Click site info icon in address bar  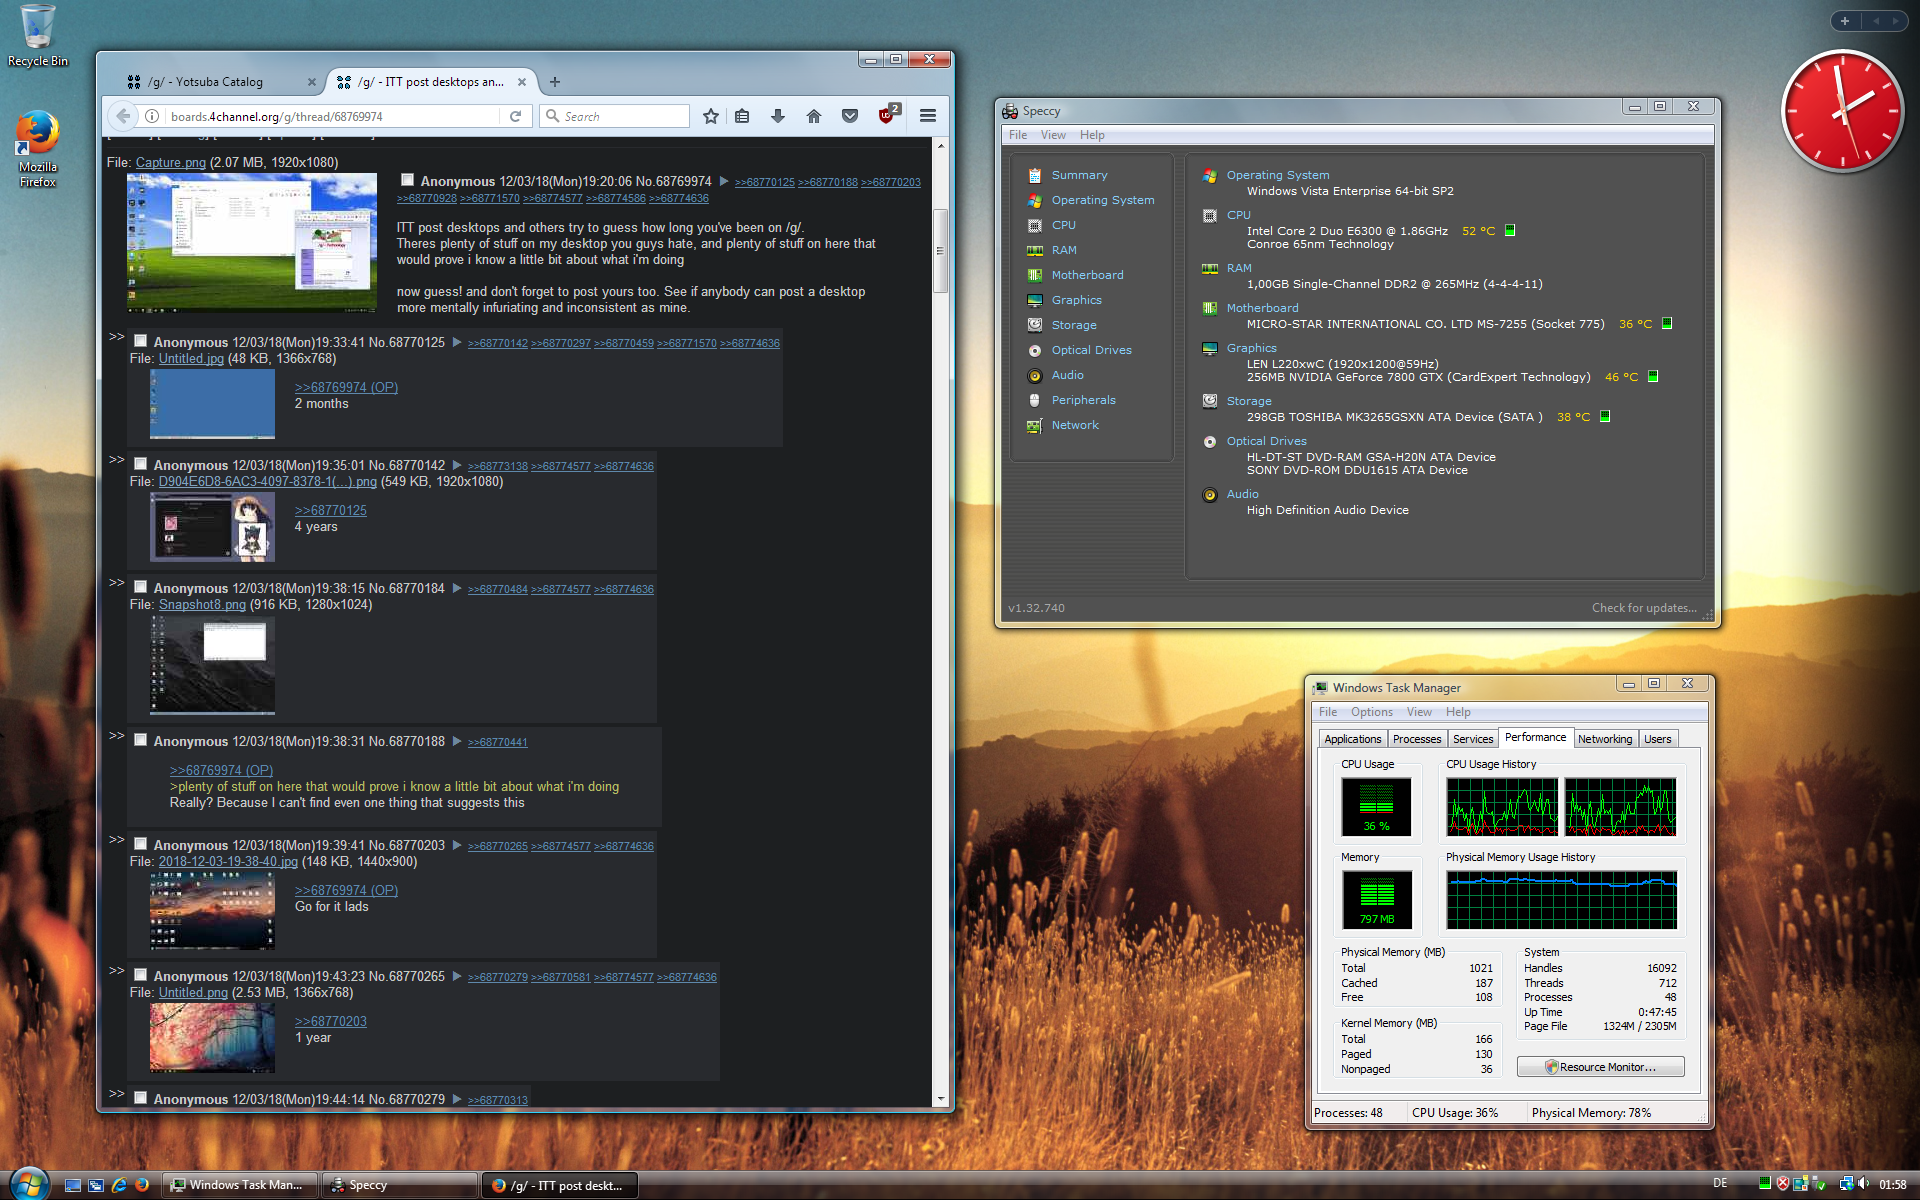152,116
